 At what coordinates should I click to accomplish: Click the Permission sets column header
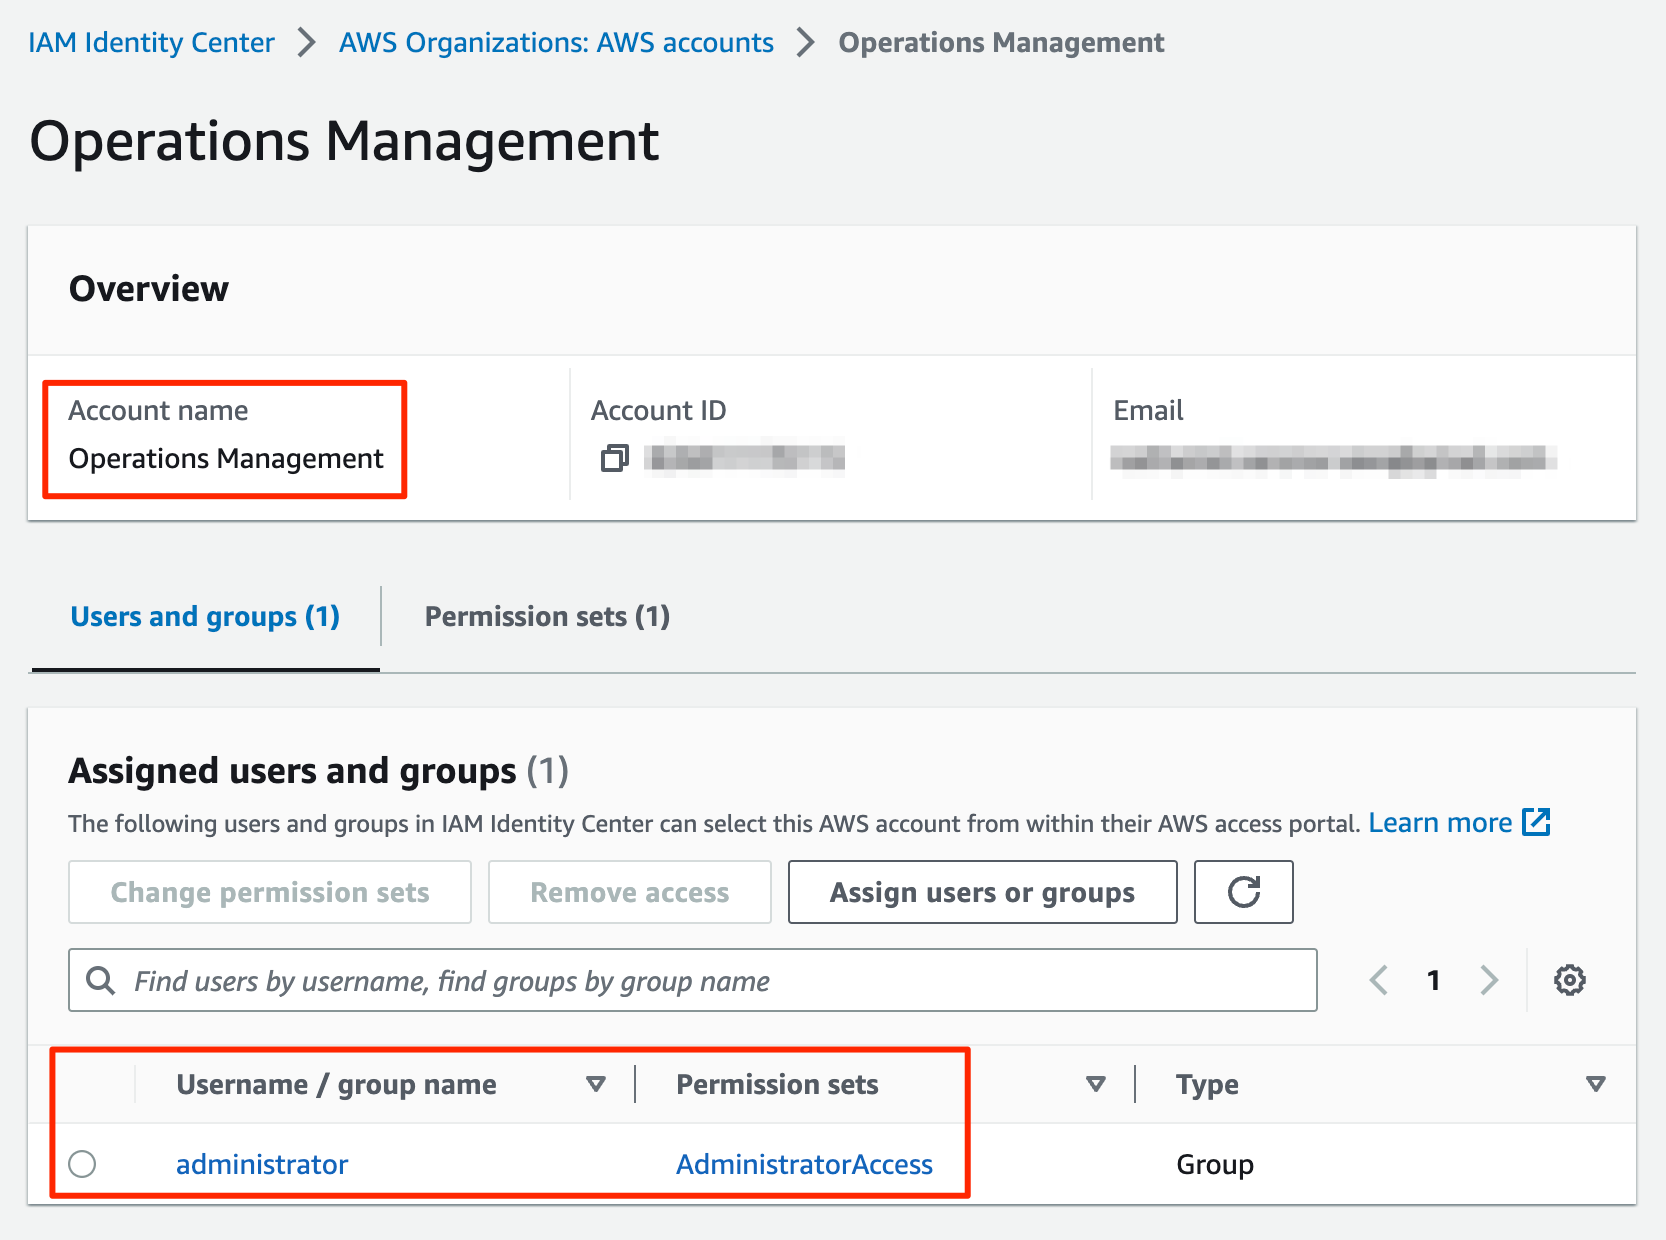coord(777,1084)
